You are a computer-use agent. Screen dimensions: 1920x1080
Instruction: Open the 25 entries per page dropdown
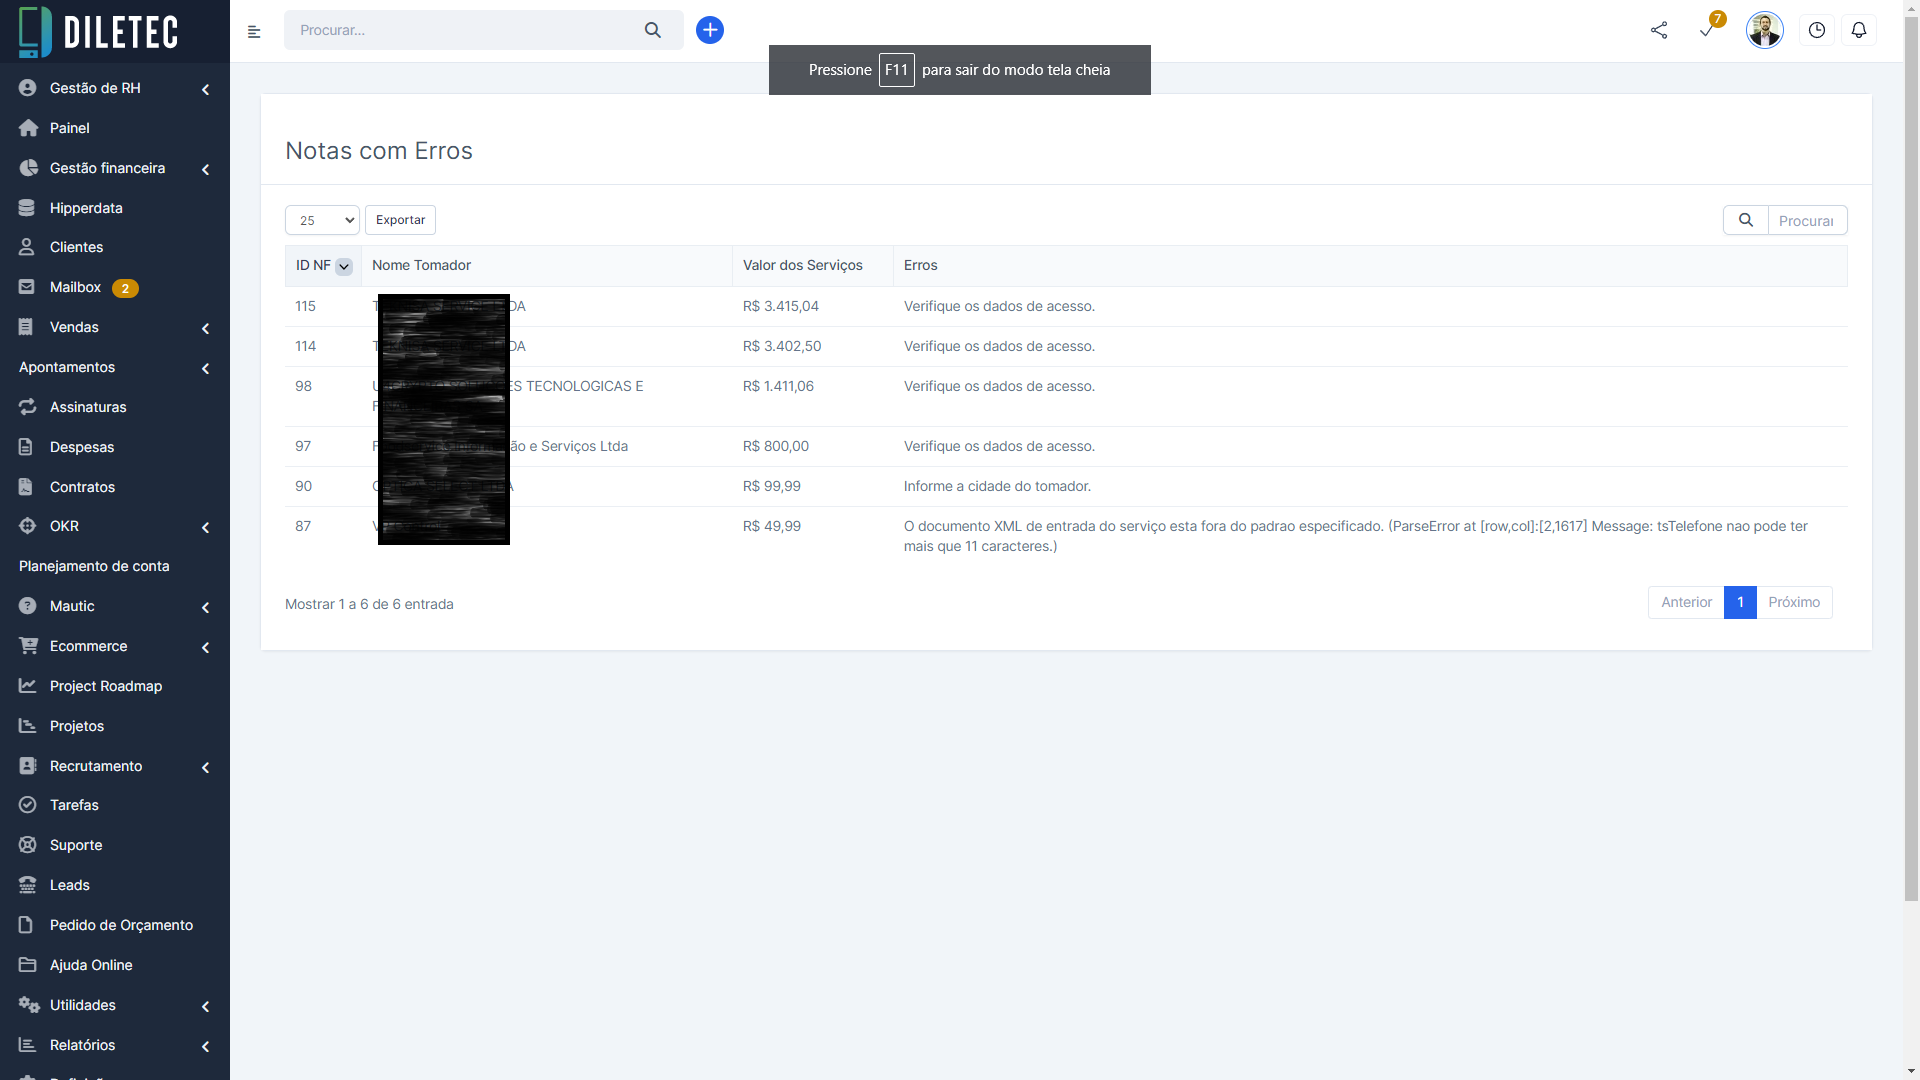point(322,220)
